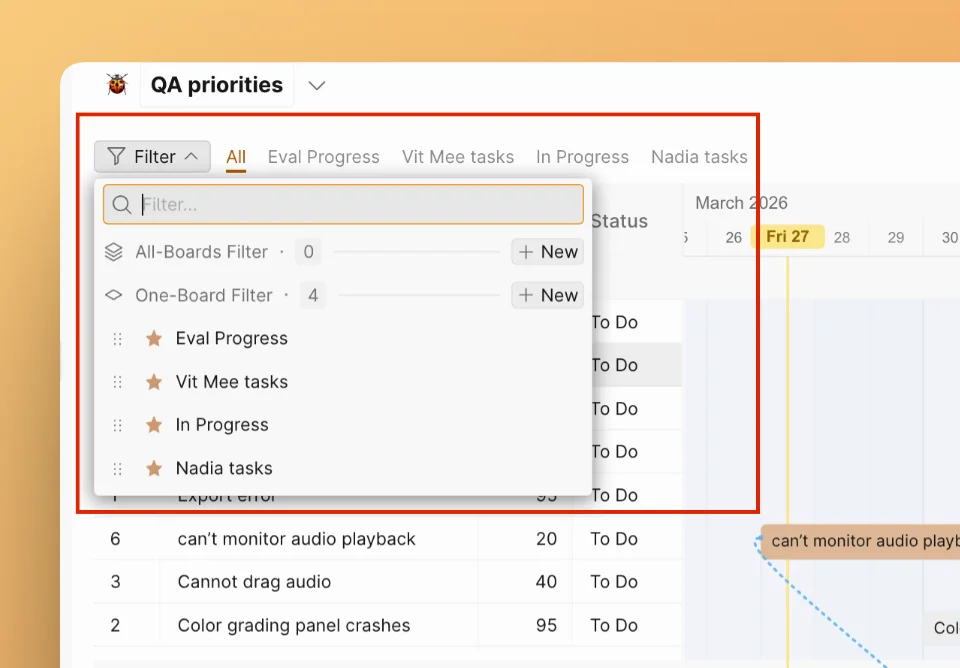Screen dimensions: 960x668
Task: Click the star icon beside Eval Progress
Action: tap(153, 338)
